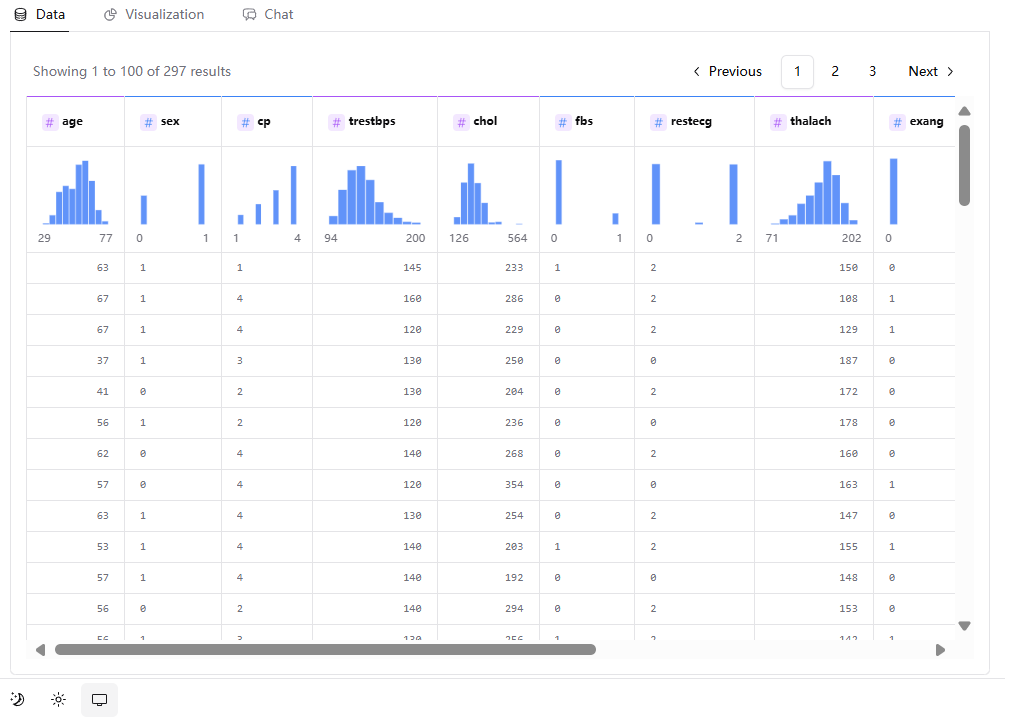Click the hash icon next to sex column
1013x725 pixels.
(x=148, y=122)
